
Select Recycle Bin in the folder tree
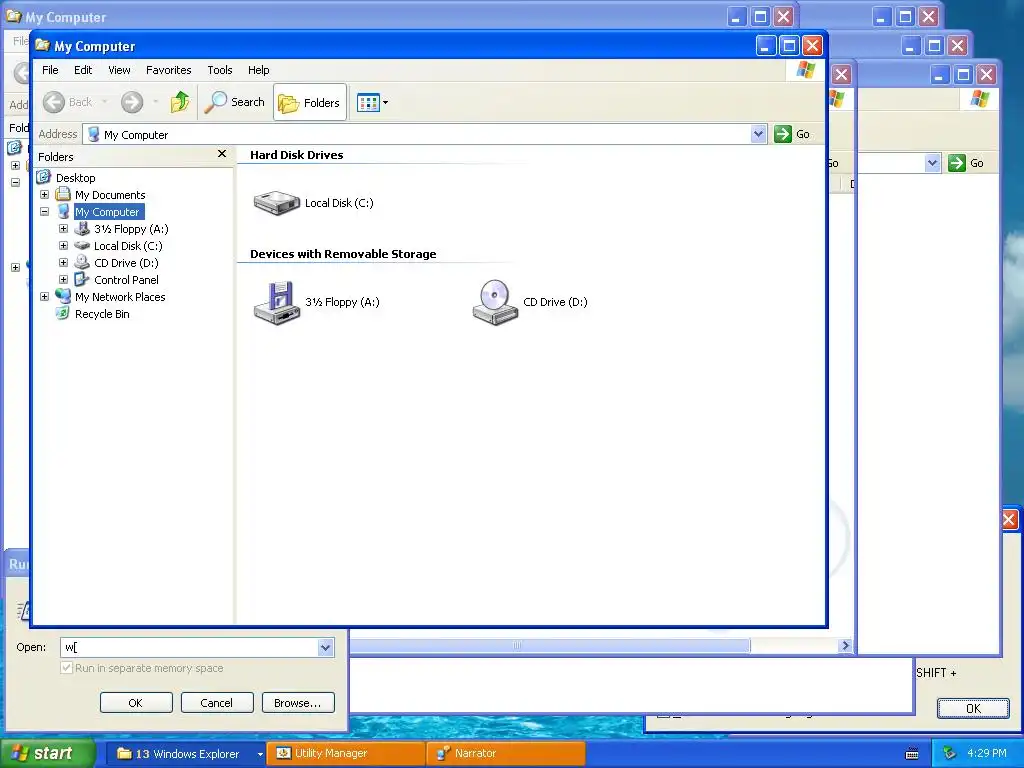point(102,313)
